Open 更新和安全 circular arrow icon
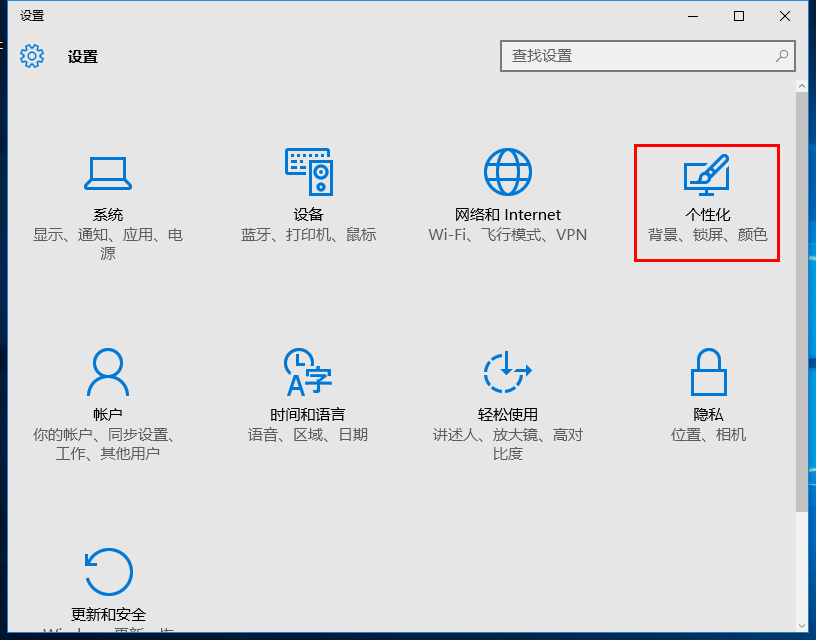816x640 pixels. [x=108, y=572]
